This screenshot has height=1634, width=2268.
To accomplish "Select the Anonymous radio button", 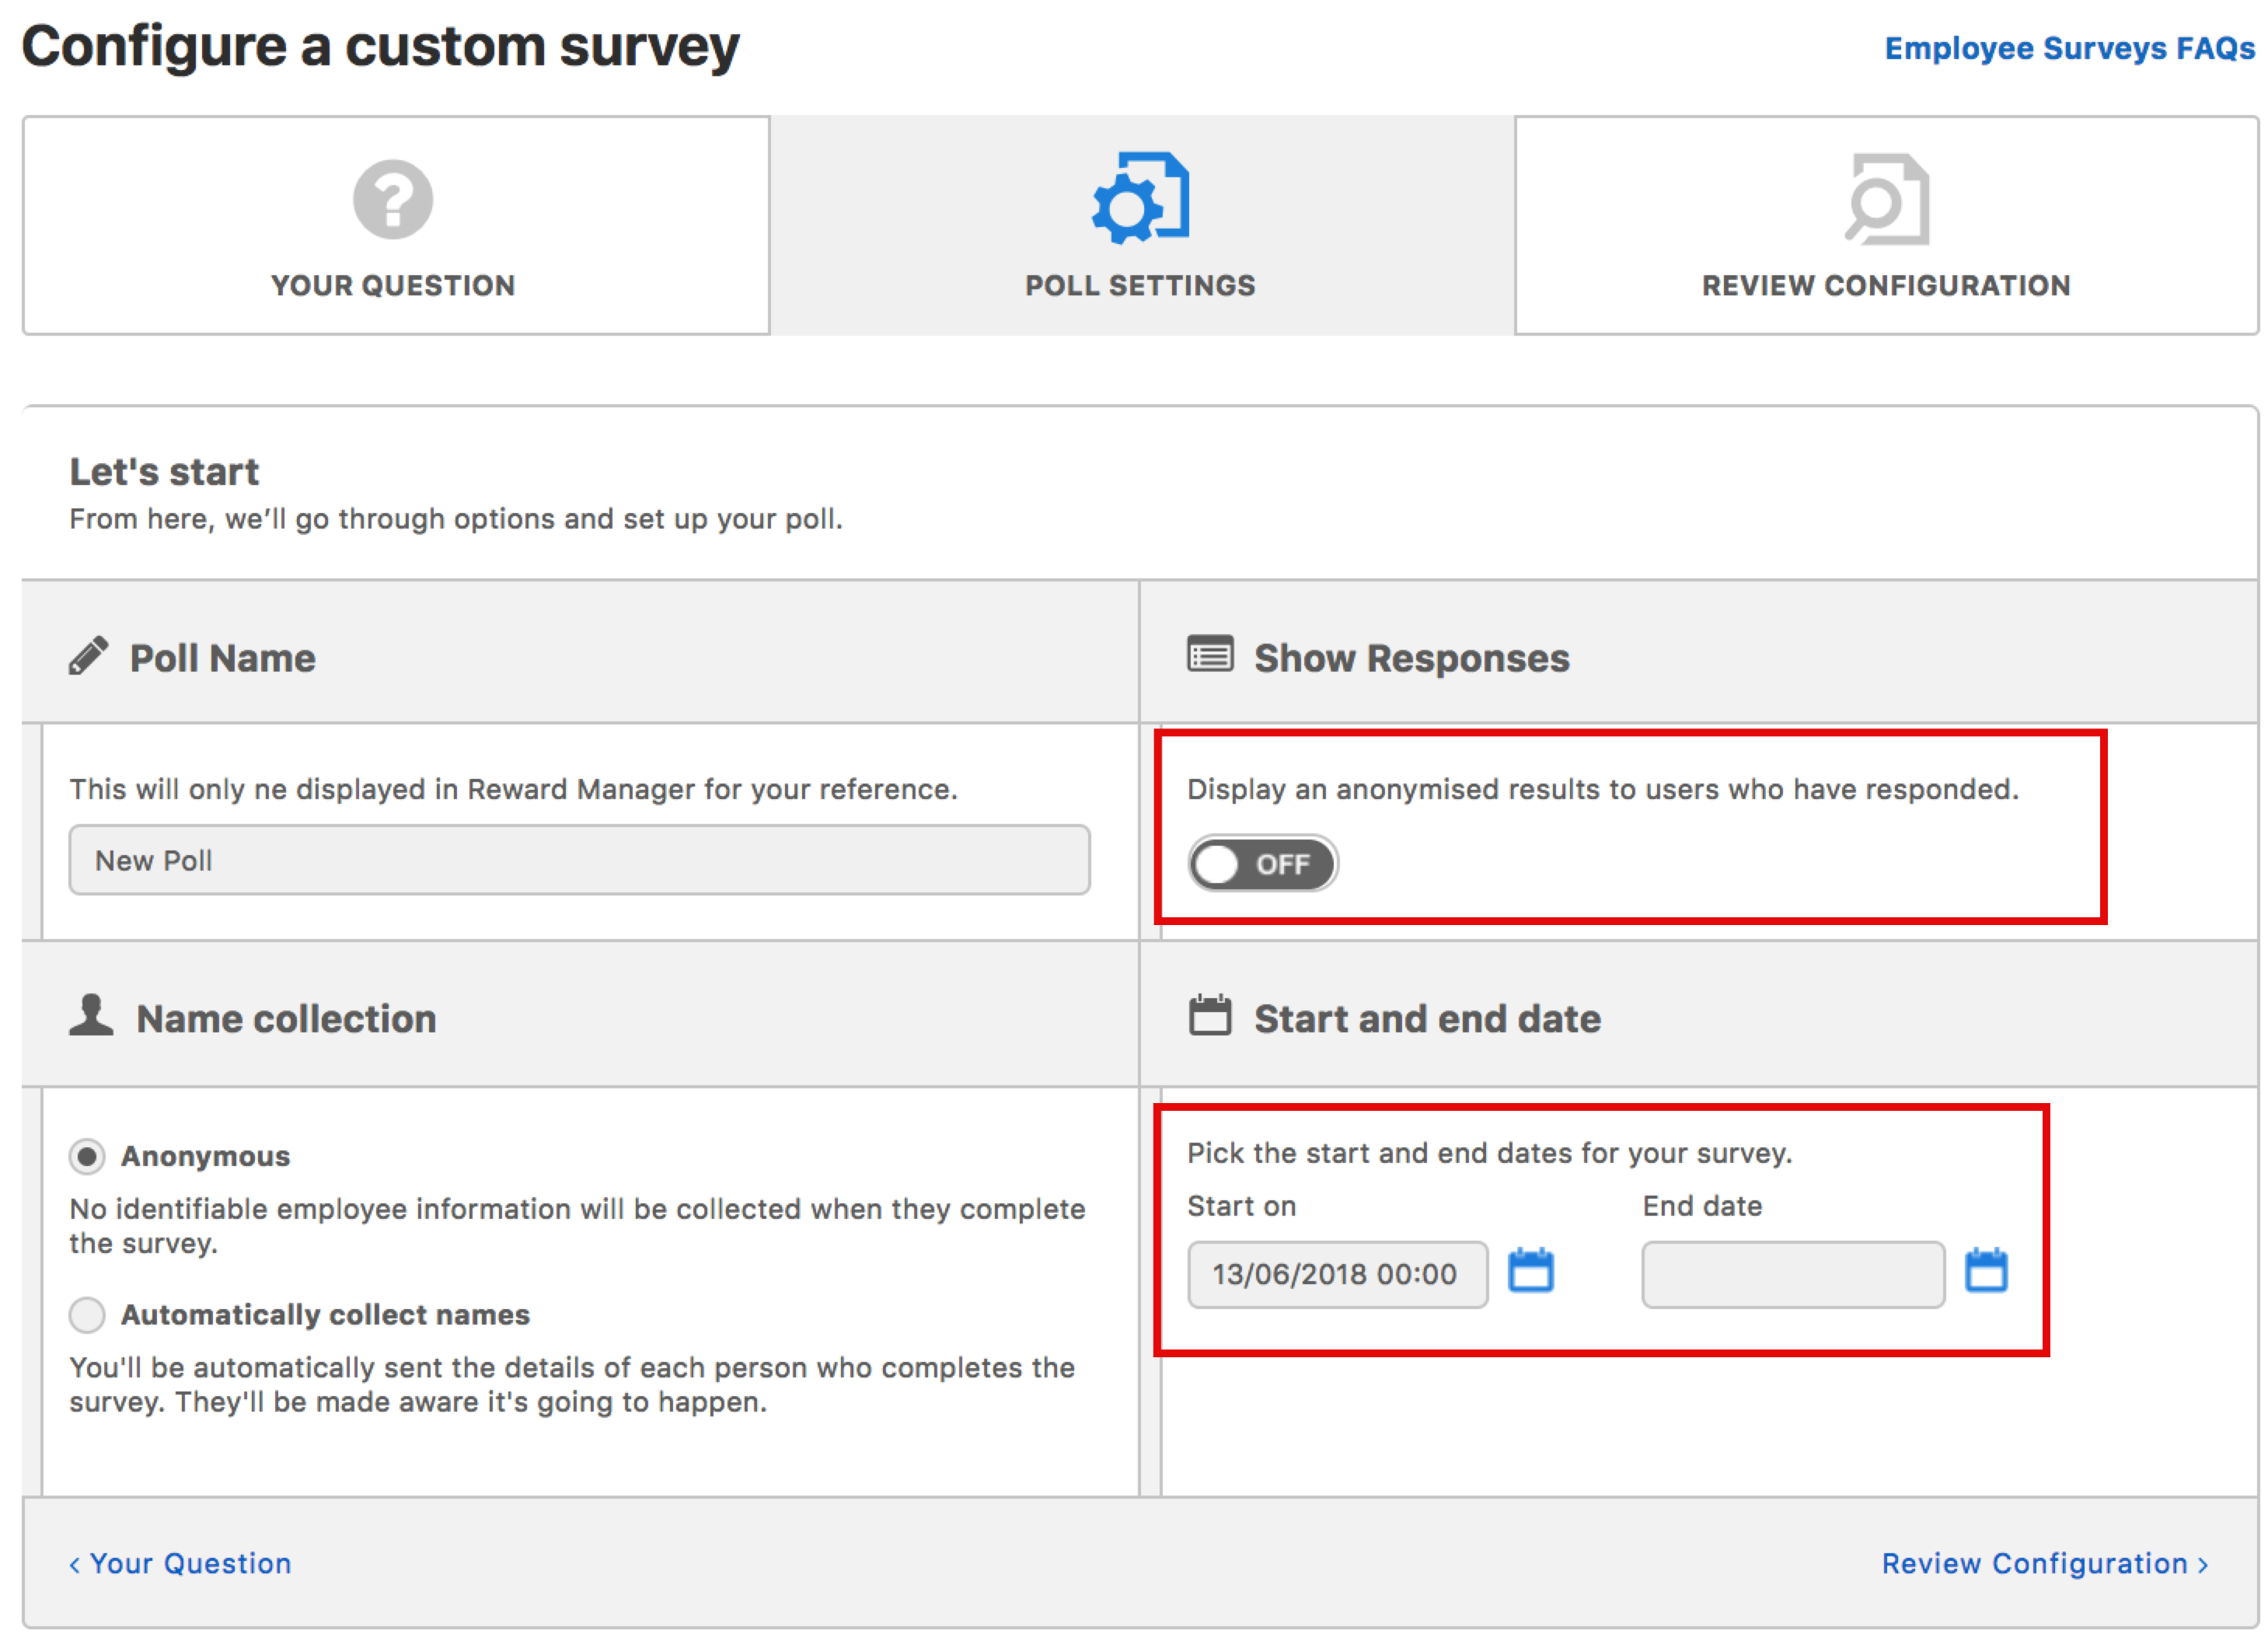I will coord(87,1156).
